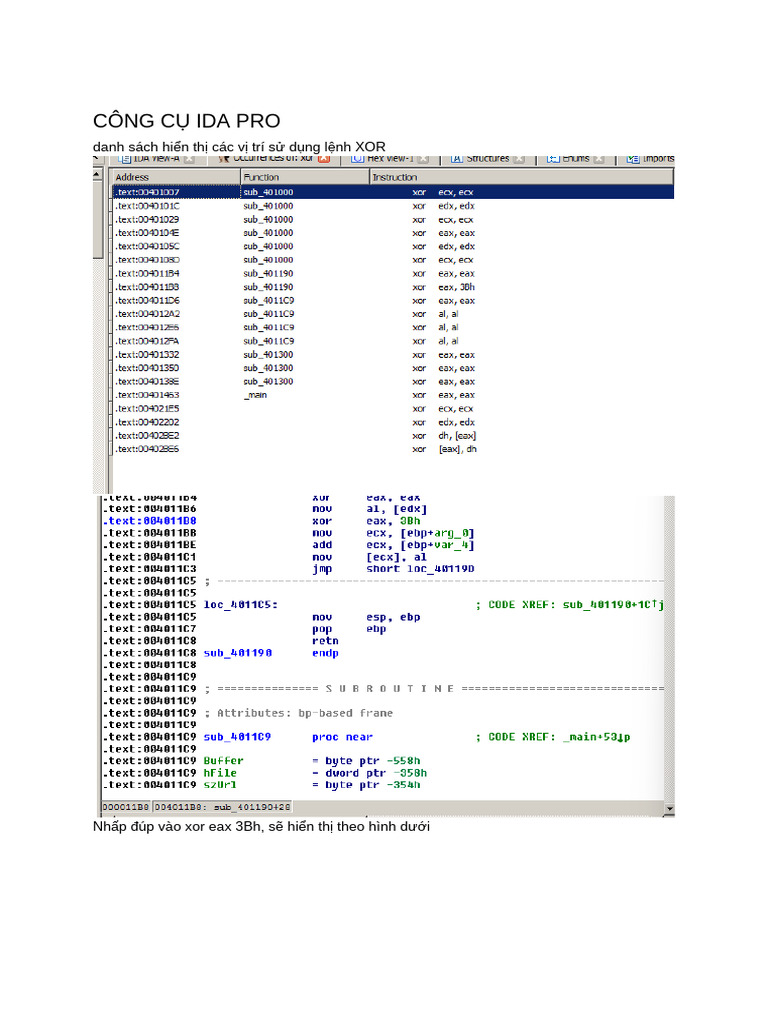Screen dimensions: 768x1024
Task: Close the Occurrences of xor tab
Action: (x=323, y=159)
